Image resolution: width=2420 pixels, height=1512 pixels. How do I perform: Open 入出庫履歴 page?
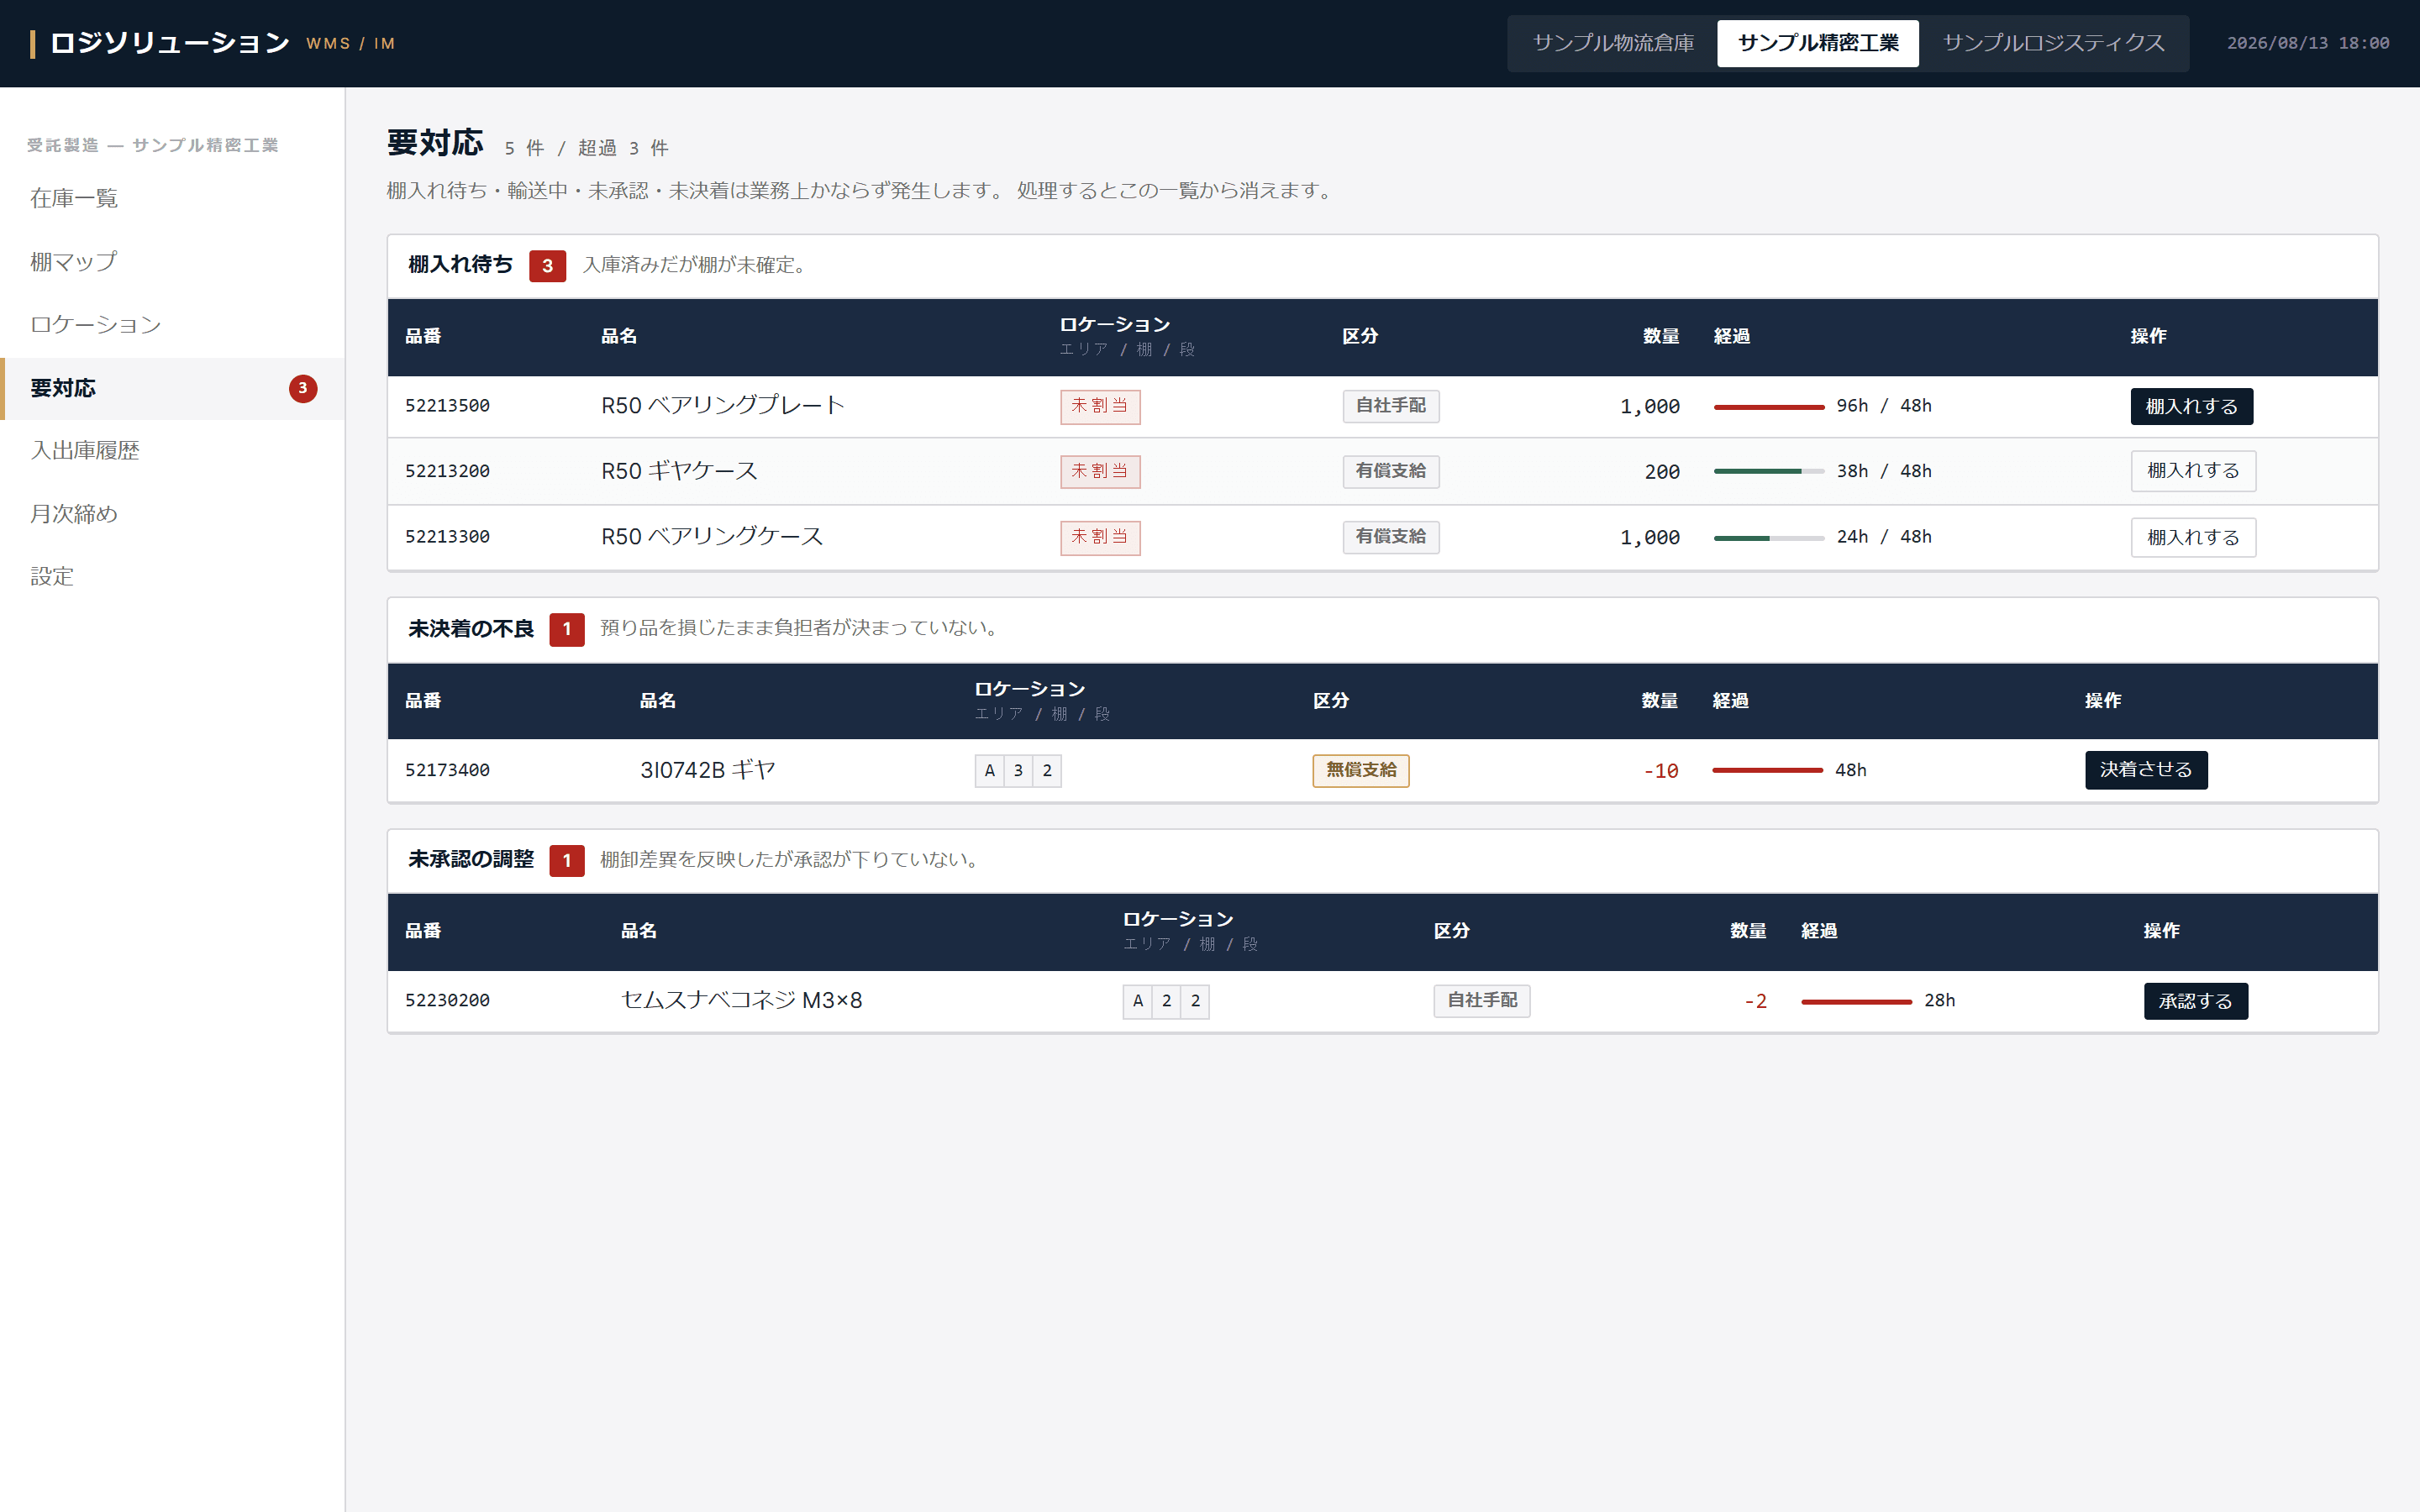[x=172, y=450]
